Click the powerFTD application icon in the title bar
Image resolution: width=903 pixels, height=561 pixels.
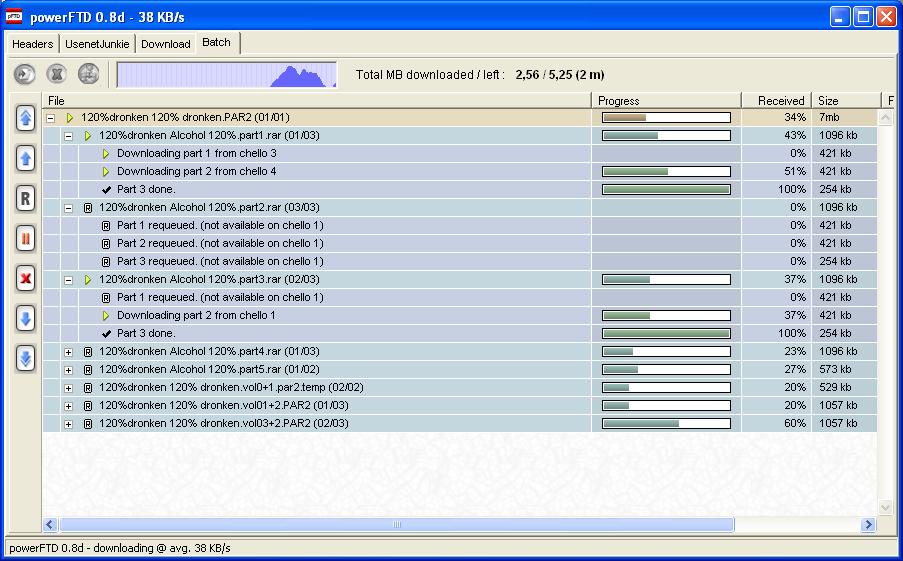point(14,16)
